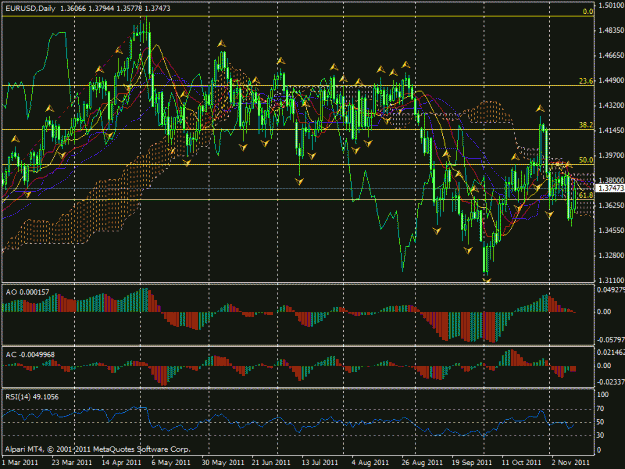Viewport: 625px width, 469px height.
Task: Click the current price tag 1.37473
Action: point(610,188)
